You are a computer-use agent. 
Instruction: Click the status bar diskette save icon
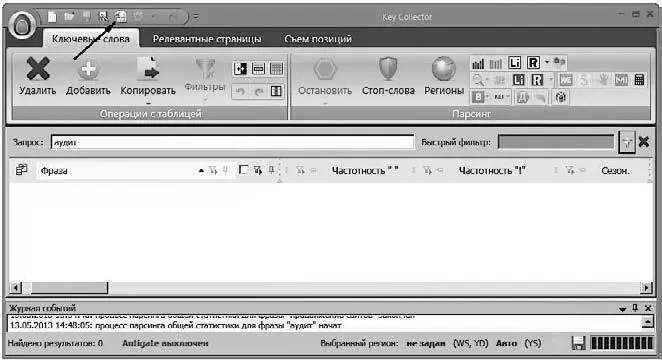[x=578, y=343]
